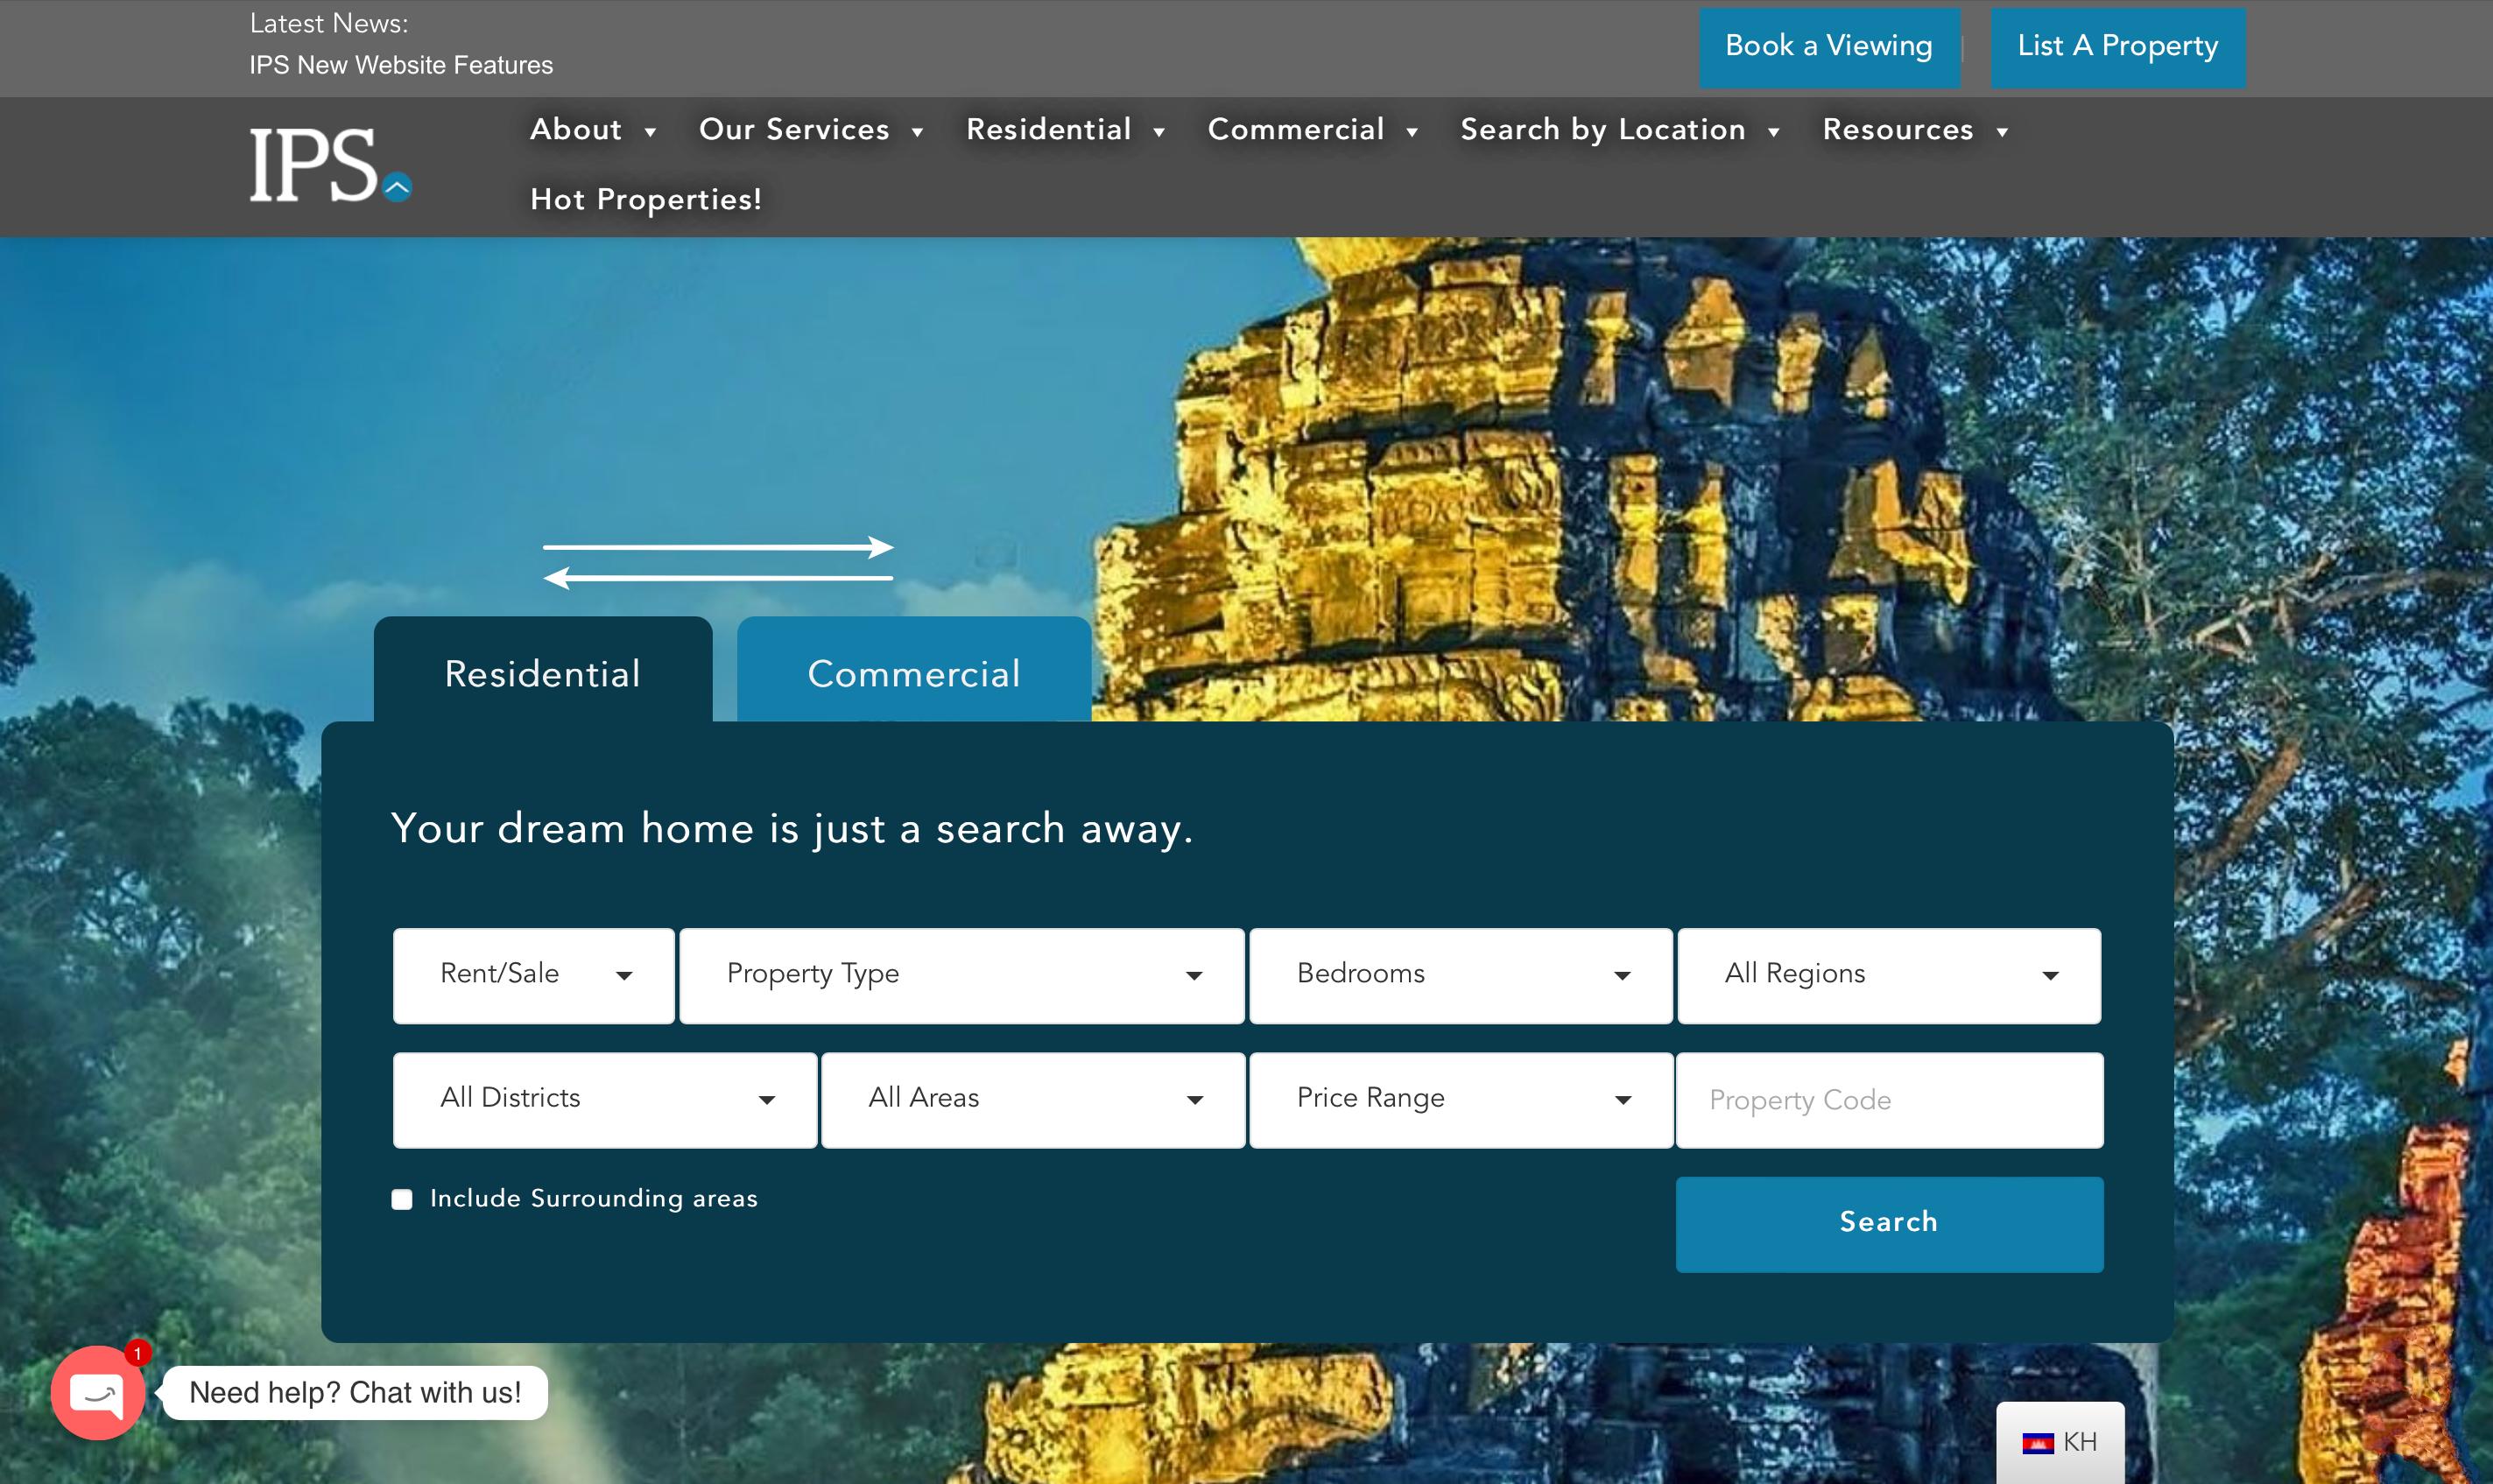
Task: Open IPS New Website Features news link
Action: 401,65
